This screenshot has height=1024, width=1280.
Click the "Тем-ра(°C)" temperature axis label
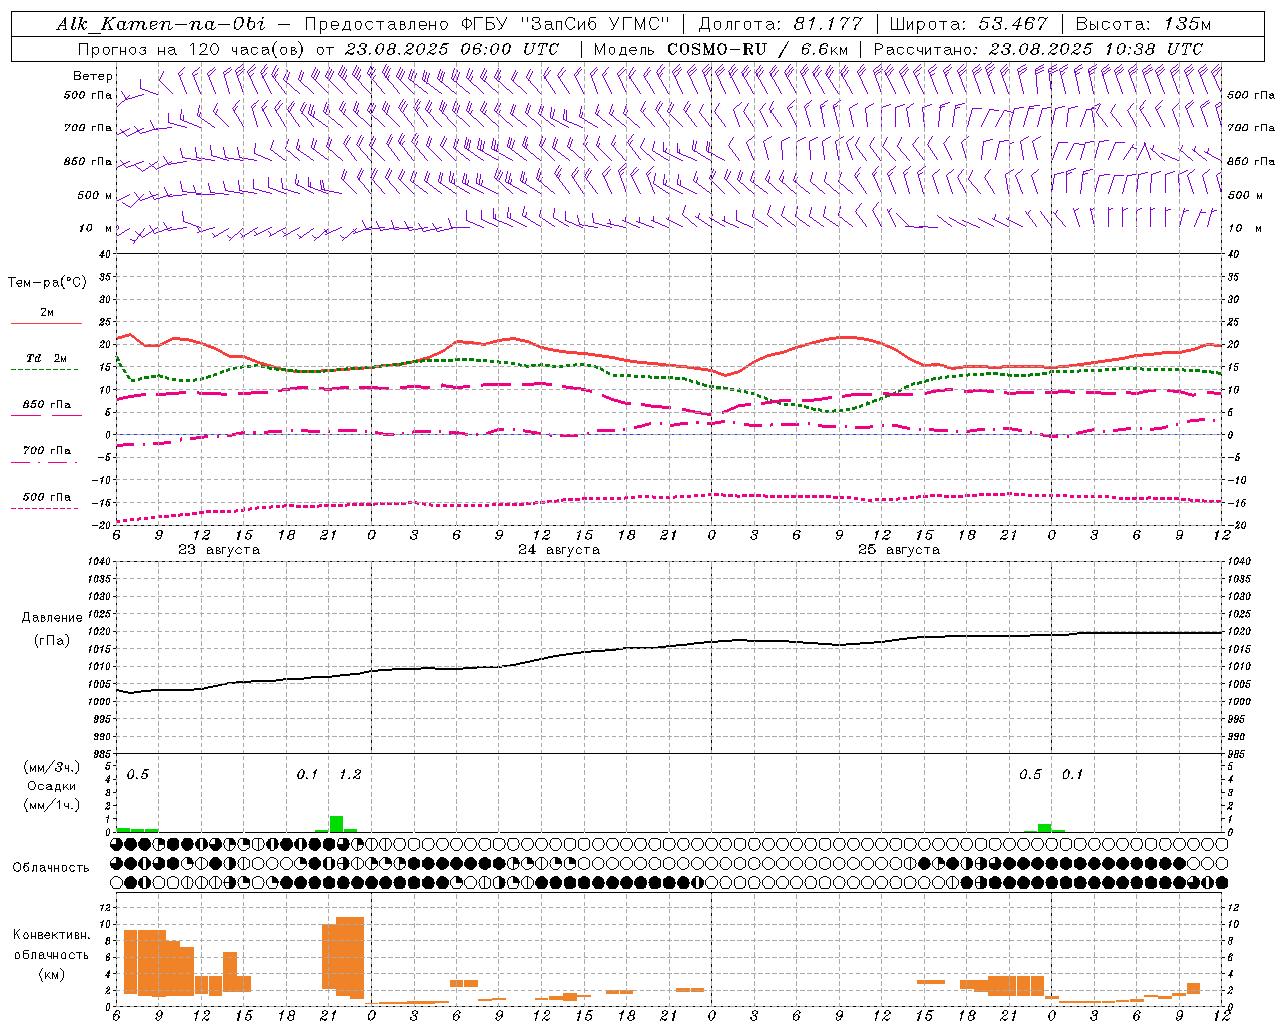tap(47, 283)
